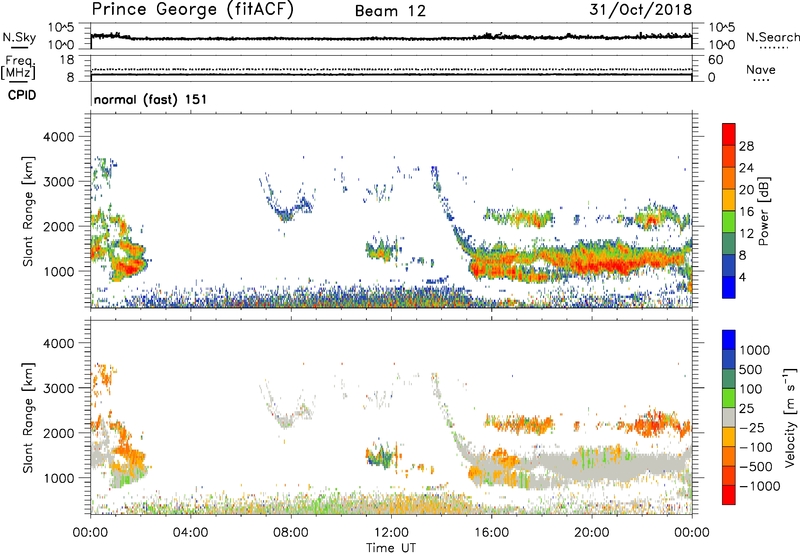The image size is (800, 554).
Task: Select the "3000" tick on power panel
Action: coord(58,182)
